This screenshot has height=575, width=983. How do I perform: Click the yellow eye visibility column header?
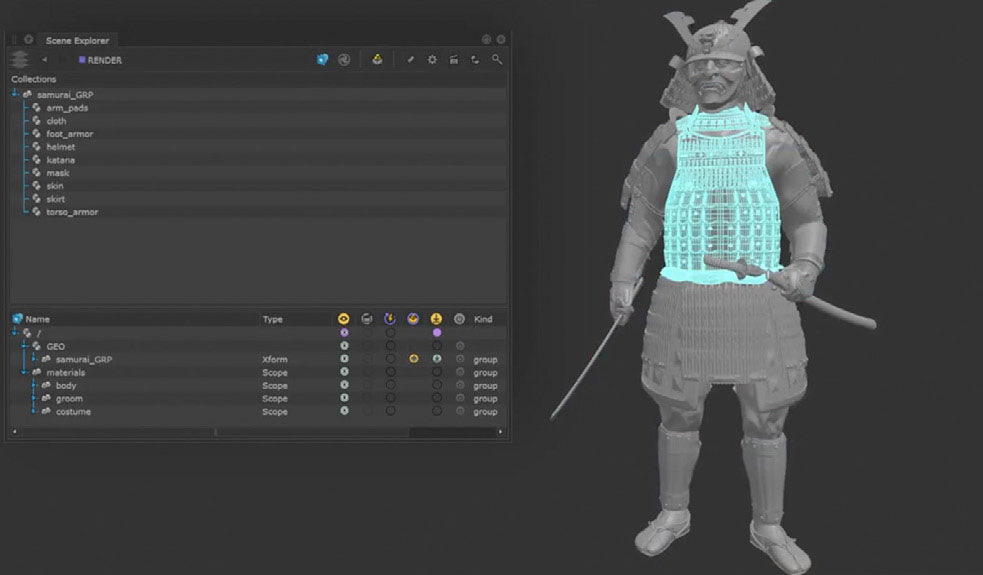344,319
